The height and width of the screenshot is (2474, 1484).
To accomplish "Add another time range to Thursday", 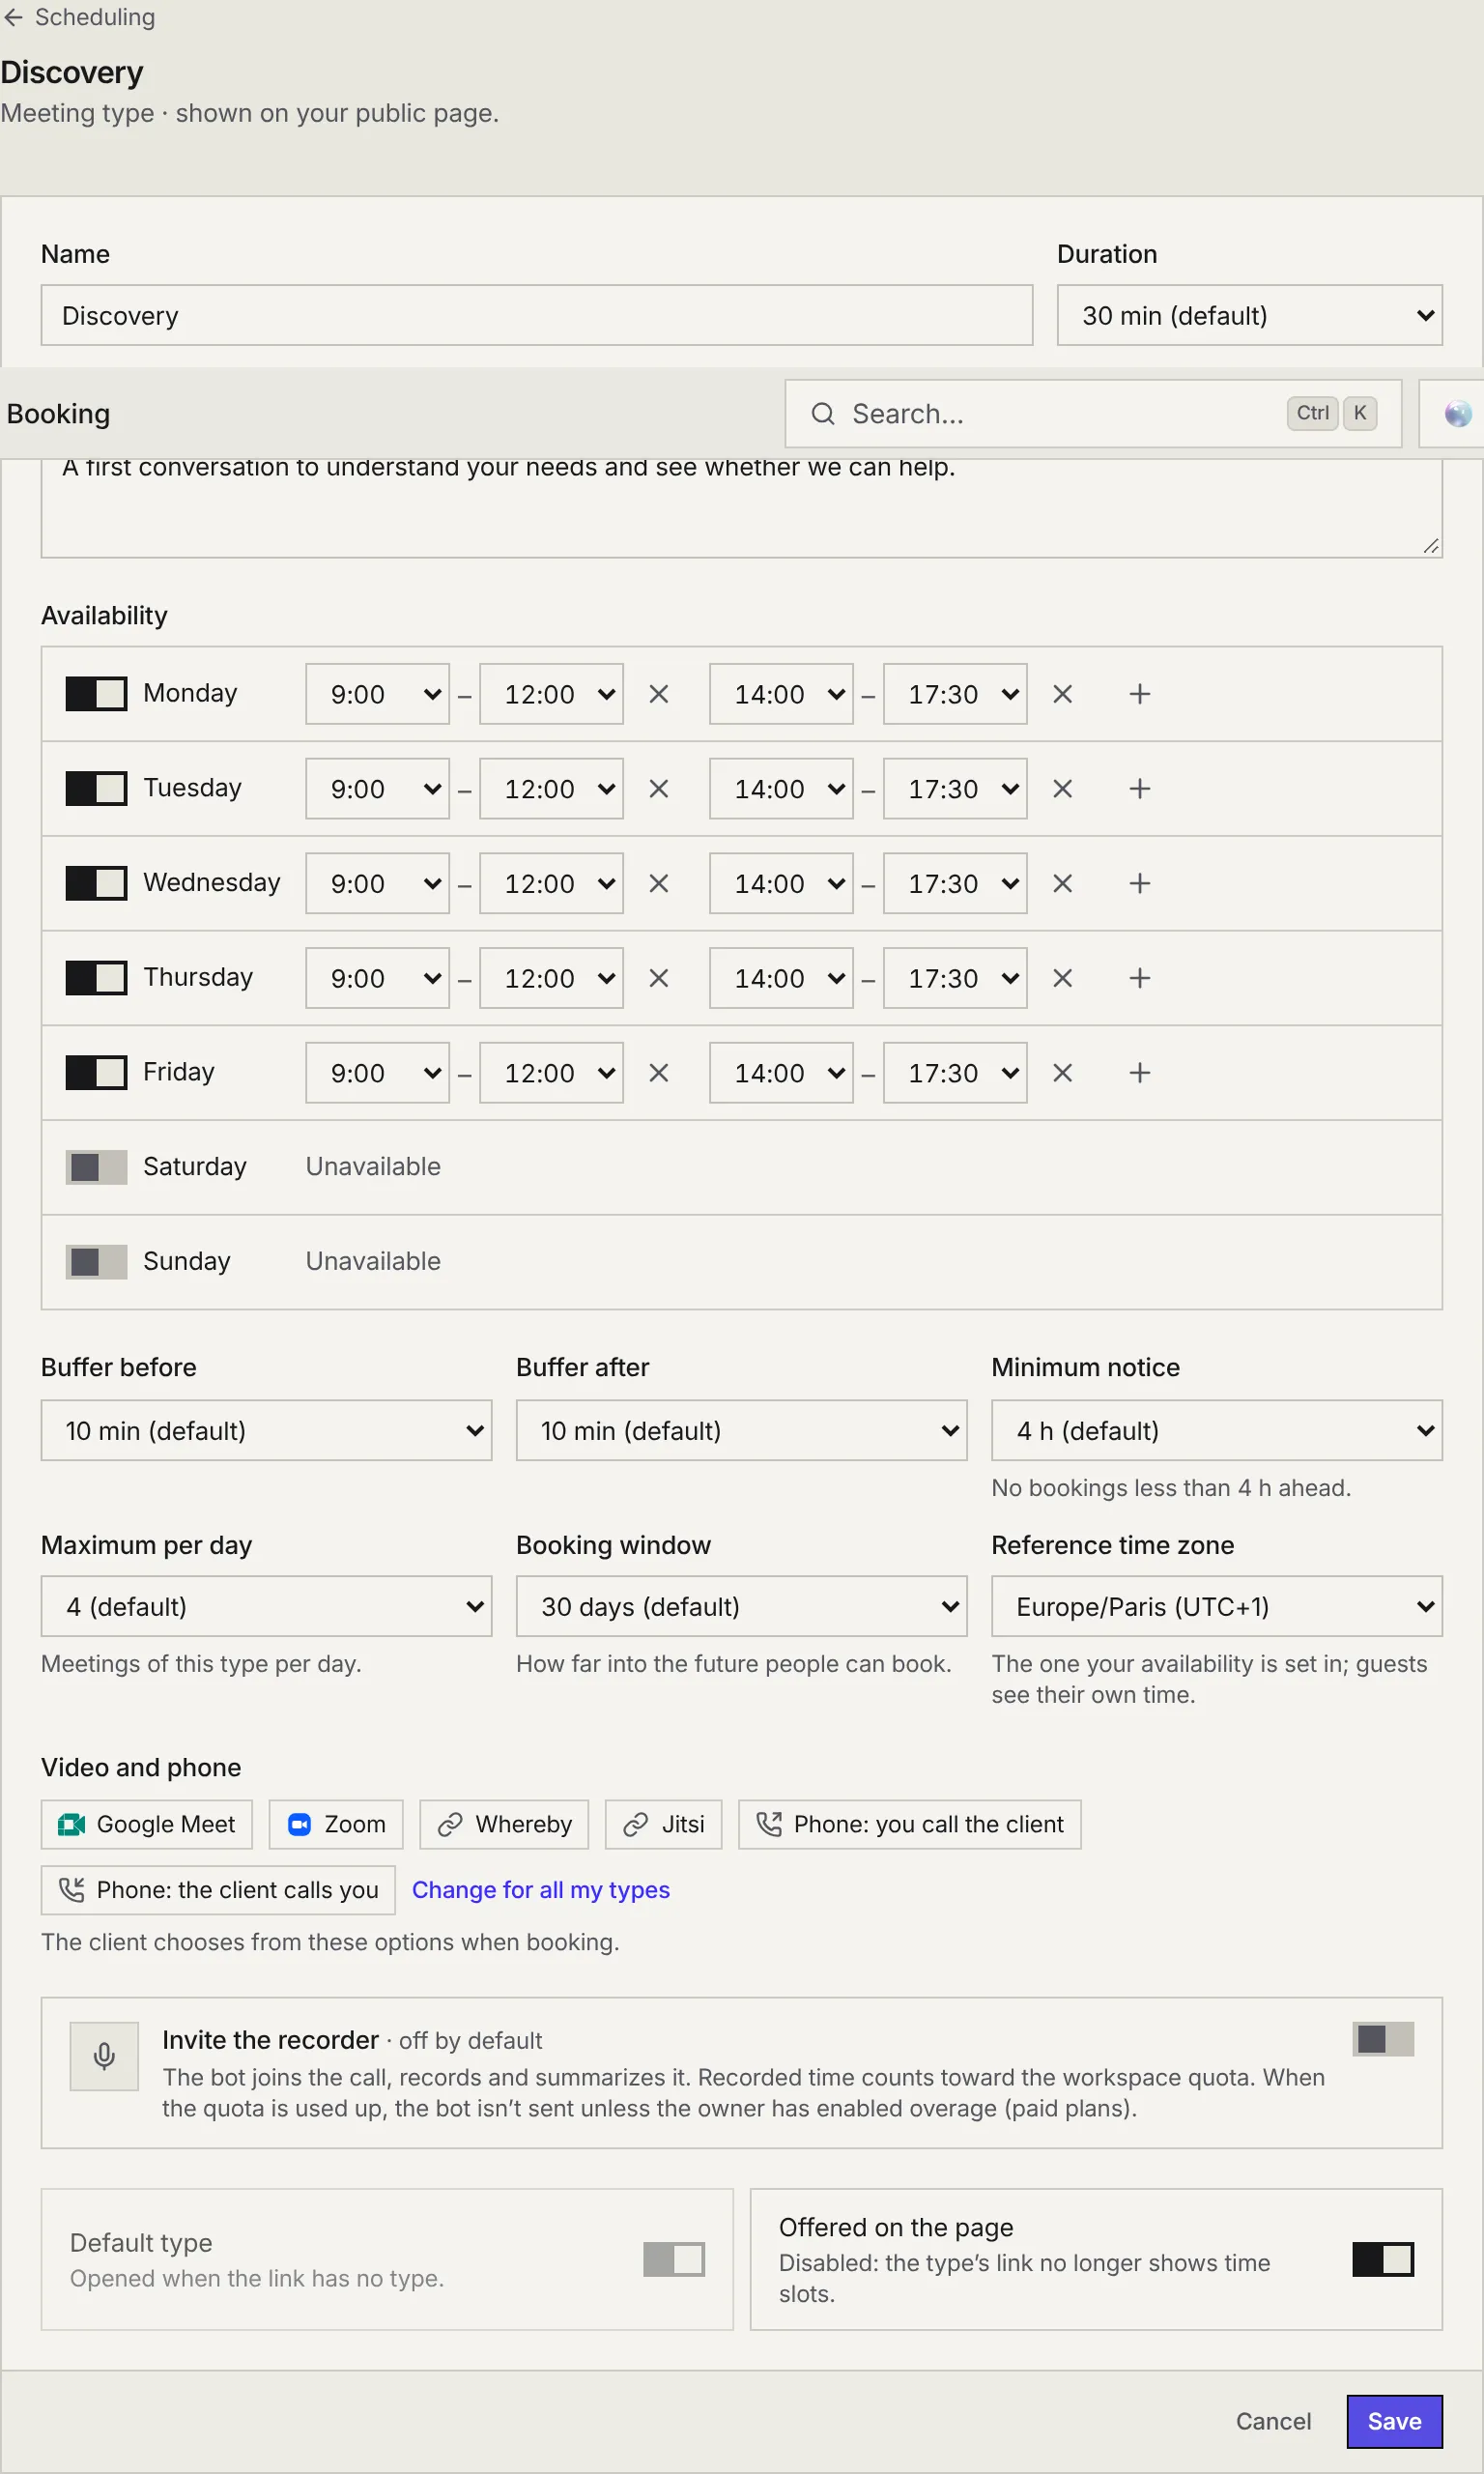I will point(1139,978).
